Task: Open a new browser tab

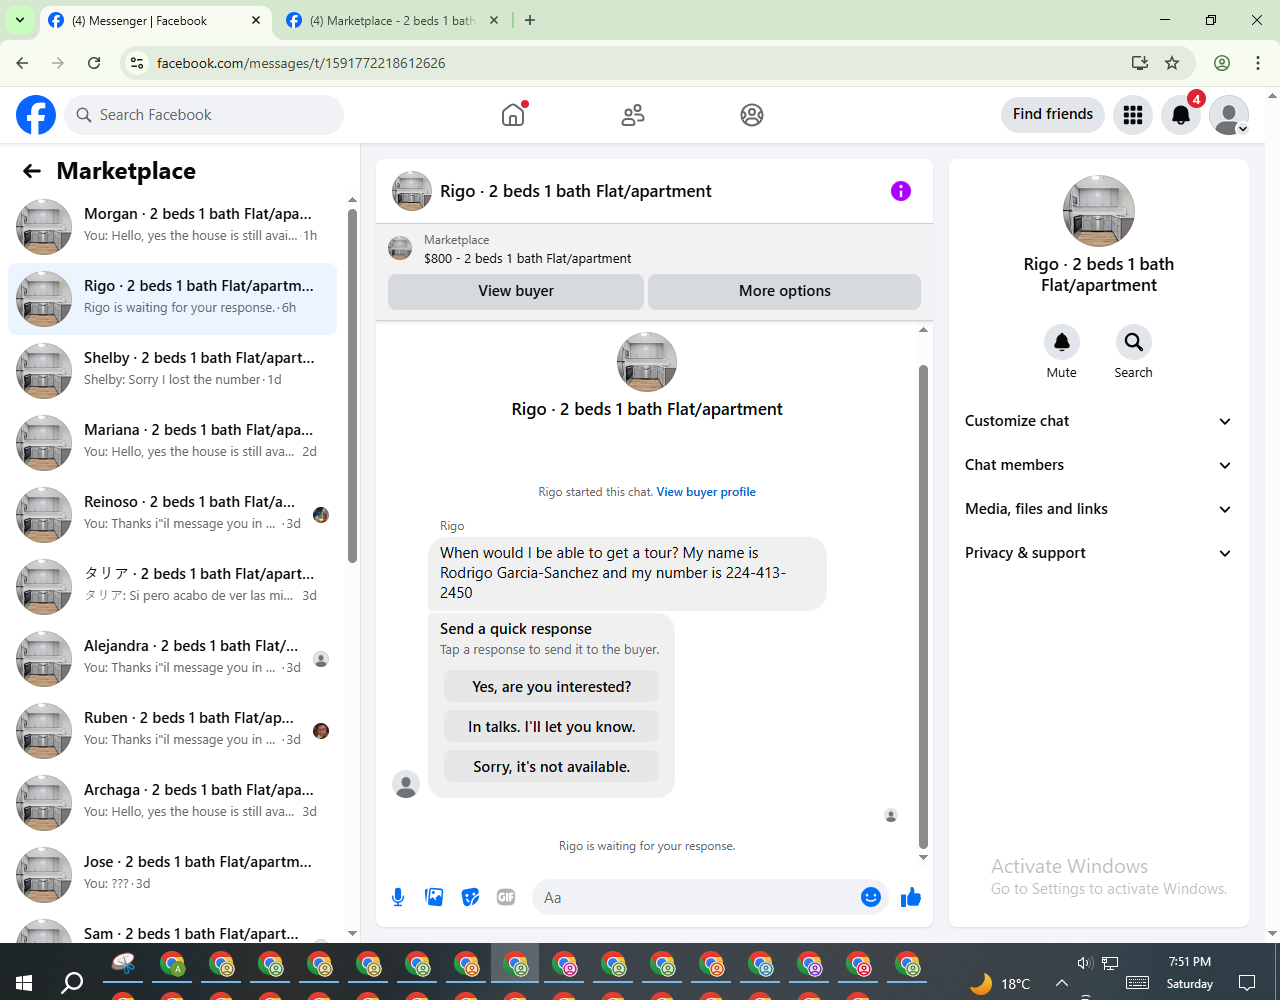Action: click(x=530, y=20)
